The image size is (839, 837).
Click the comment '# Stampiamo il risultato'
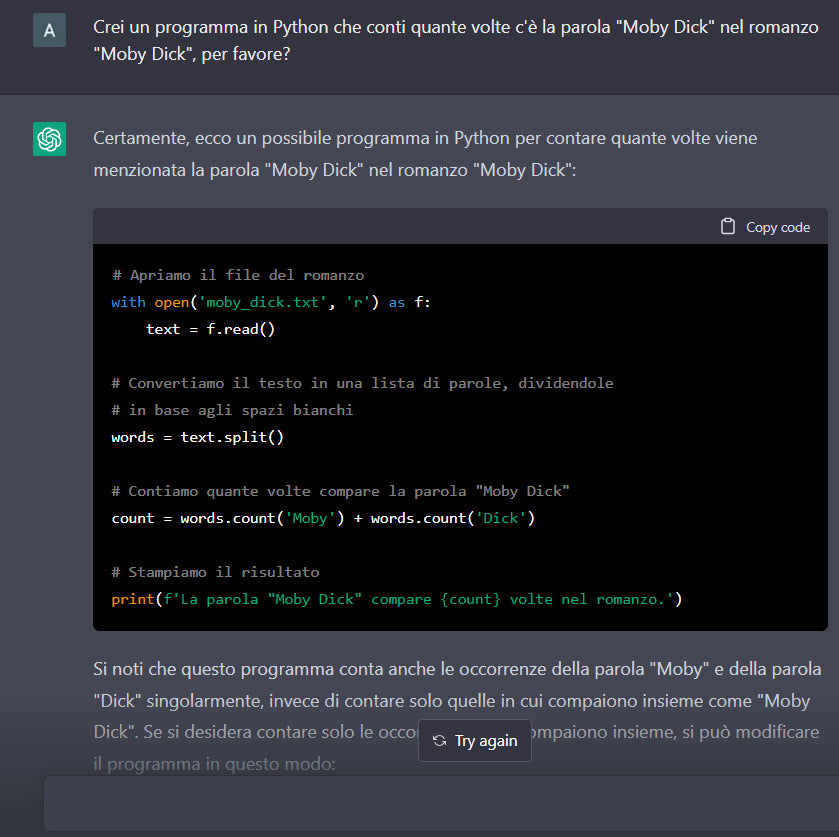(215, 572)
